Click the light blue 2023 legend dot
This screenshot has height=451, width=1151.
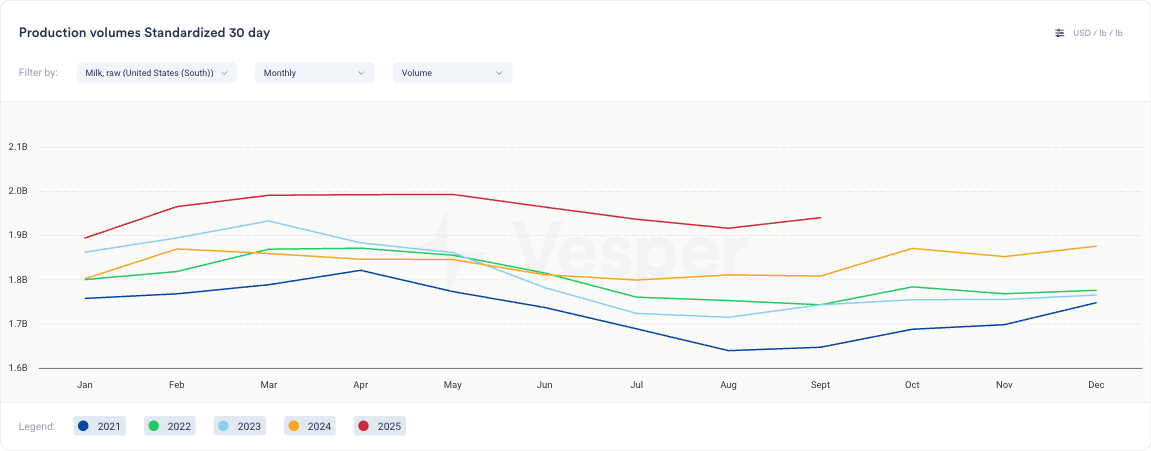click(x=224, y=427)
